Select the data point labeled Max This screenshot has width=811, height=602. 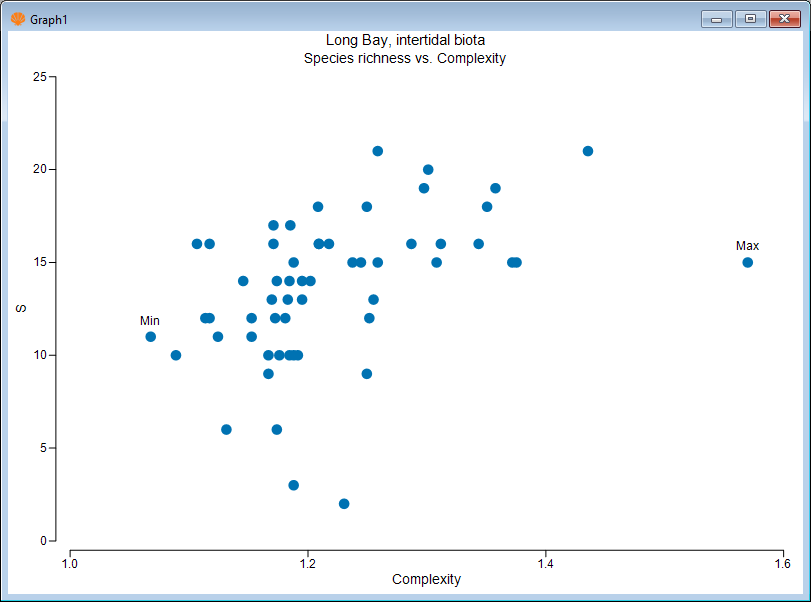747,262
